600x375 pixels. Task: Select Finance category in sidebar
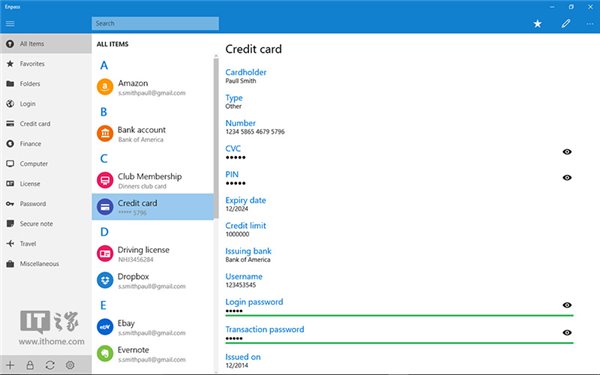tap(46, 143)
